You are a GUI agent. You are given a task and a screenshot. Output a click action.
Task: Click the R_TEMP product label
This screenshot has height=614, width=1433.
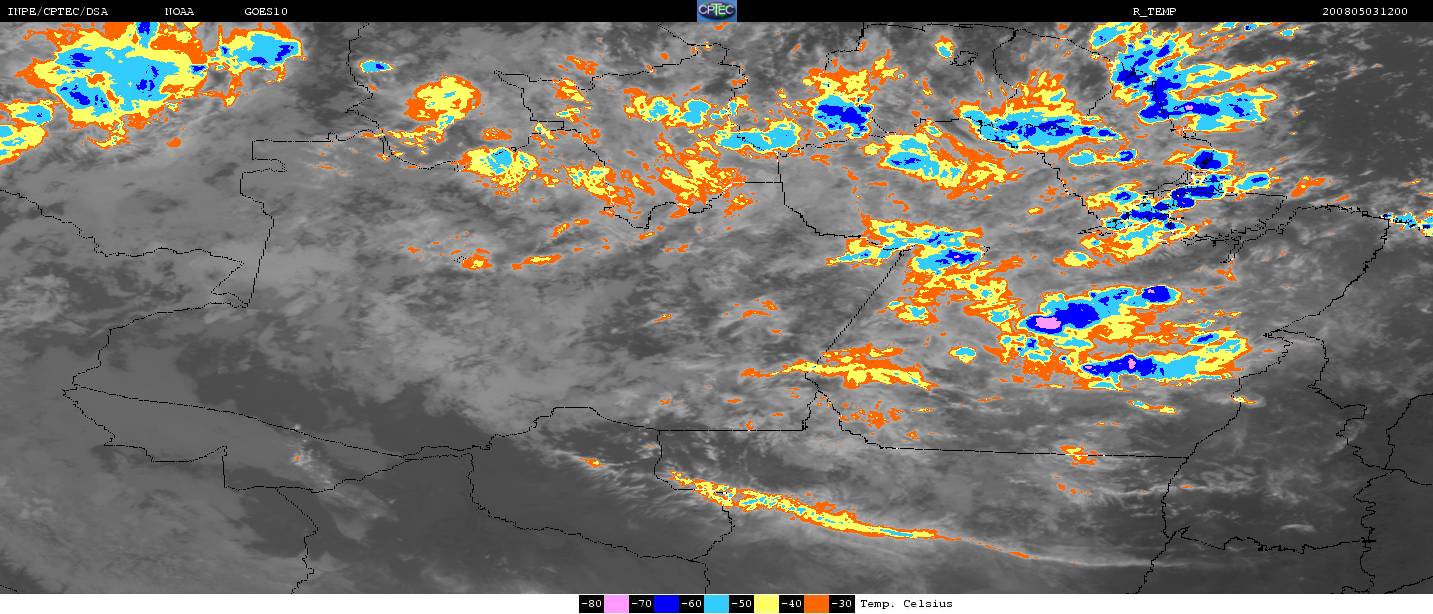(1155, 11)
